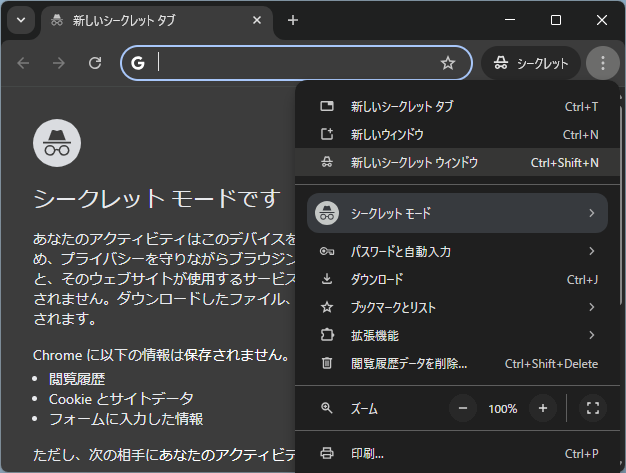Viewport: 626px width, 473px height.
Task: Choose 印刷... menu item
Action: (x=457, y=453)
